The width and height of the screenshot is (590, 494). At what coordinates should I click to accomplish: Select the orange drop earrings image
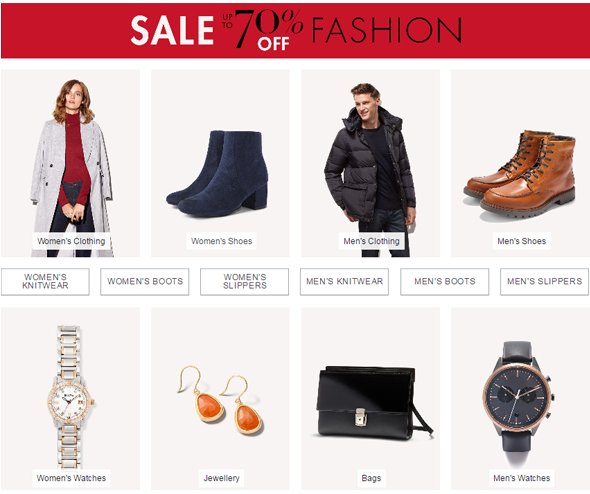pos(220,400)
